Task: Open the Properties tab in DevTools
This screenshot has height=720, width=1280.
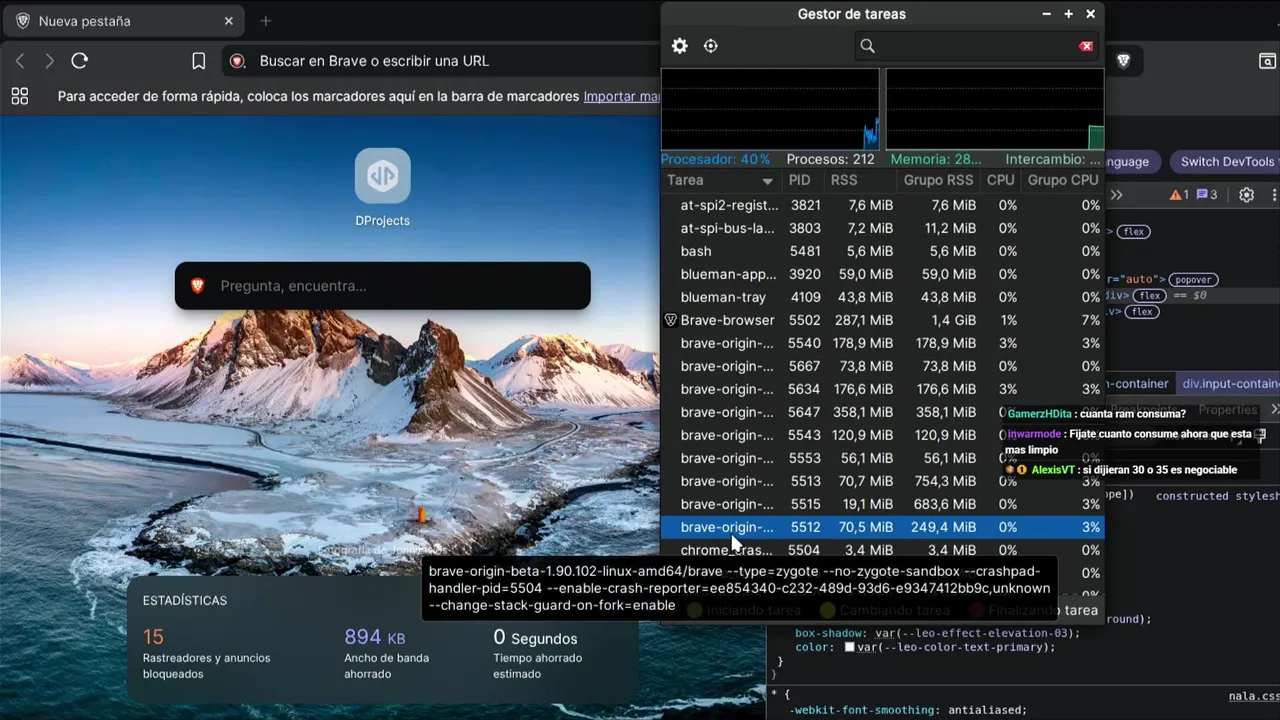Action: [x=1227, y=410]
